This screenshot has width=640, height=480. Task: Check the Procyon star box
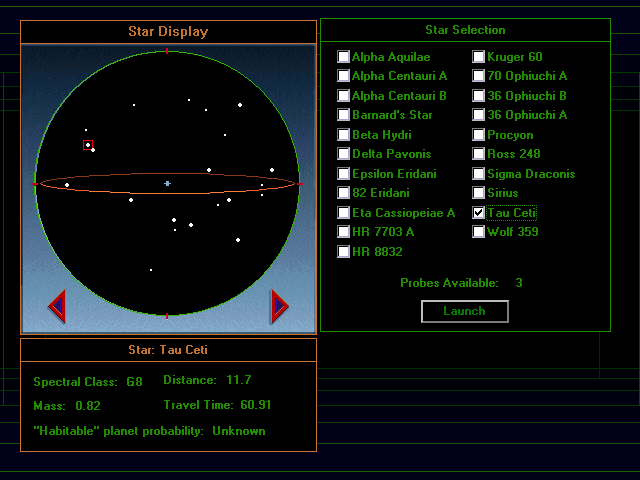click(x=479, y=135)
